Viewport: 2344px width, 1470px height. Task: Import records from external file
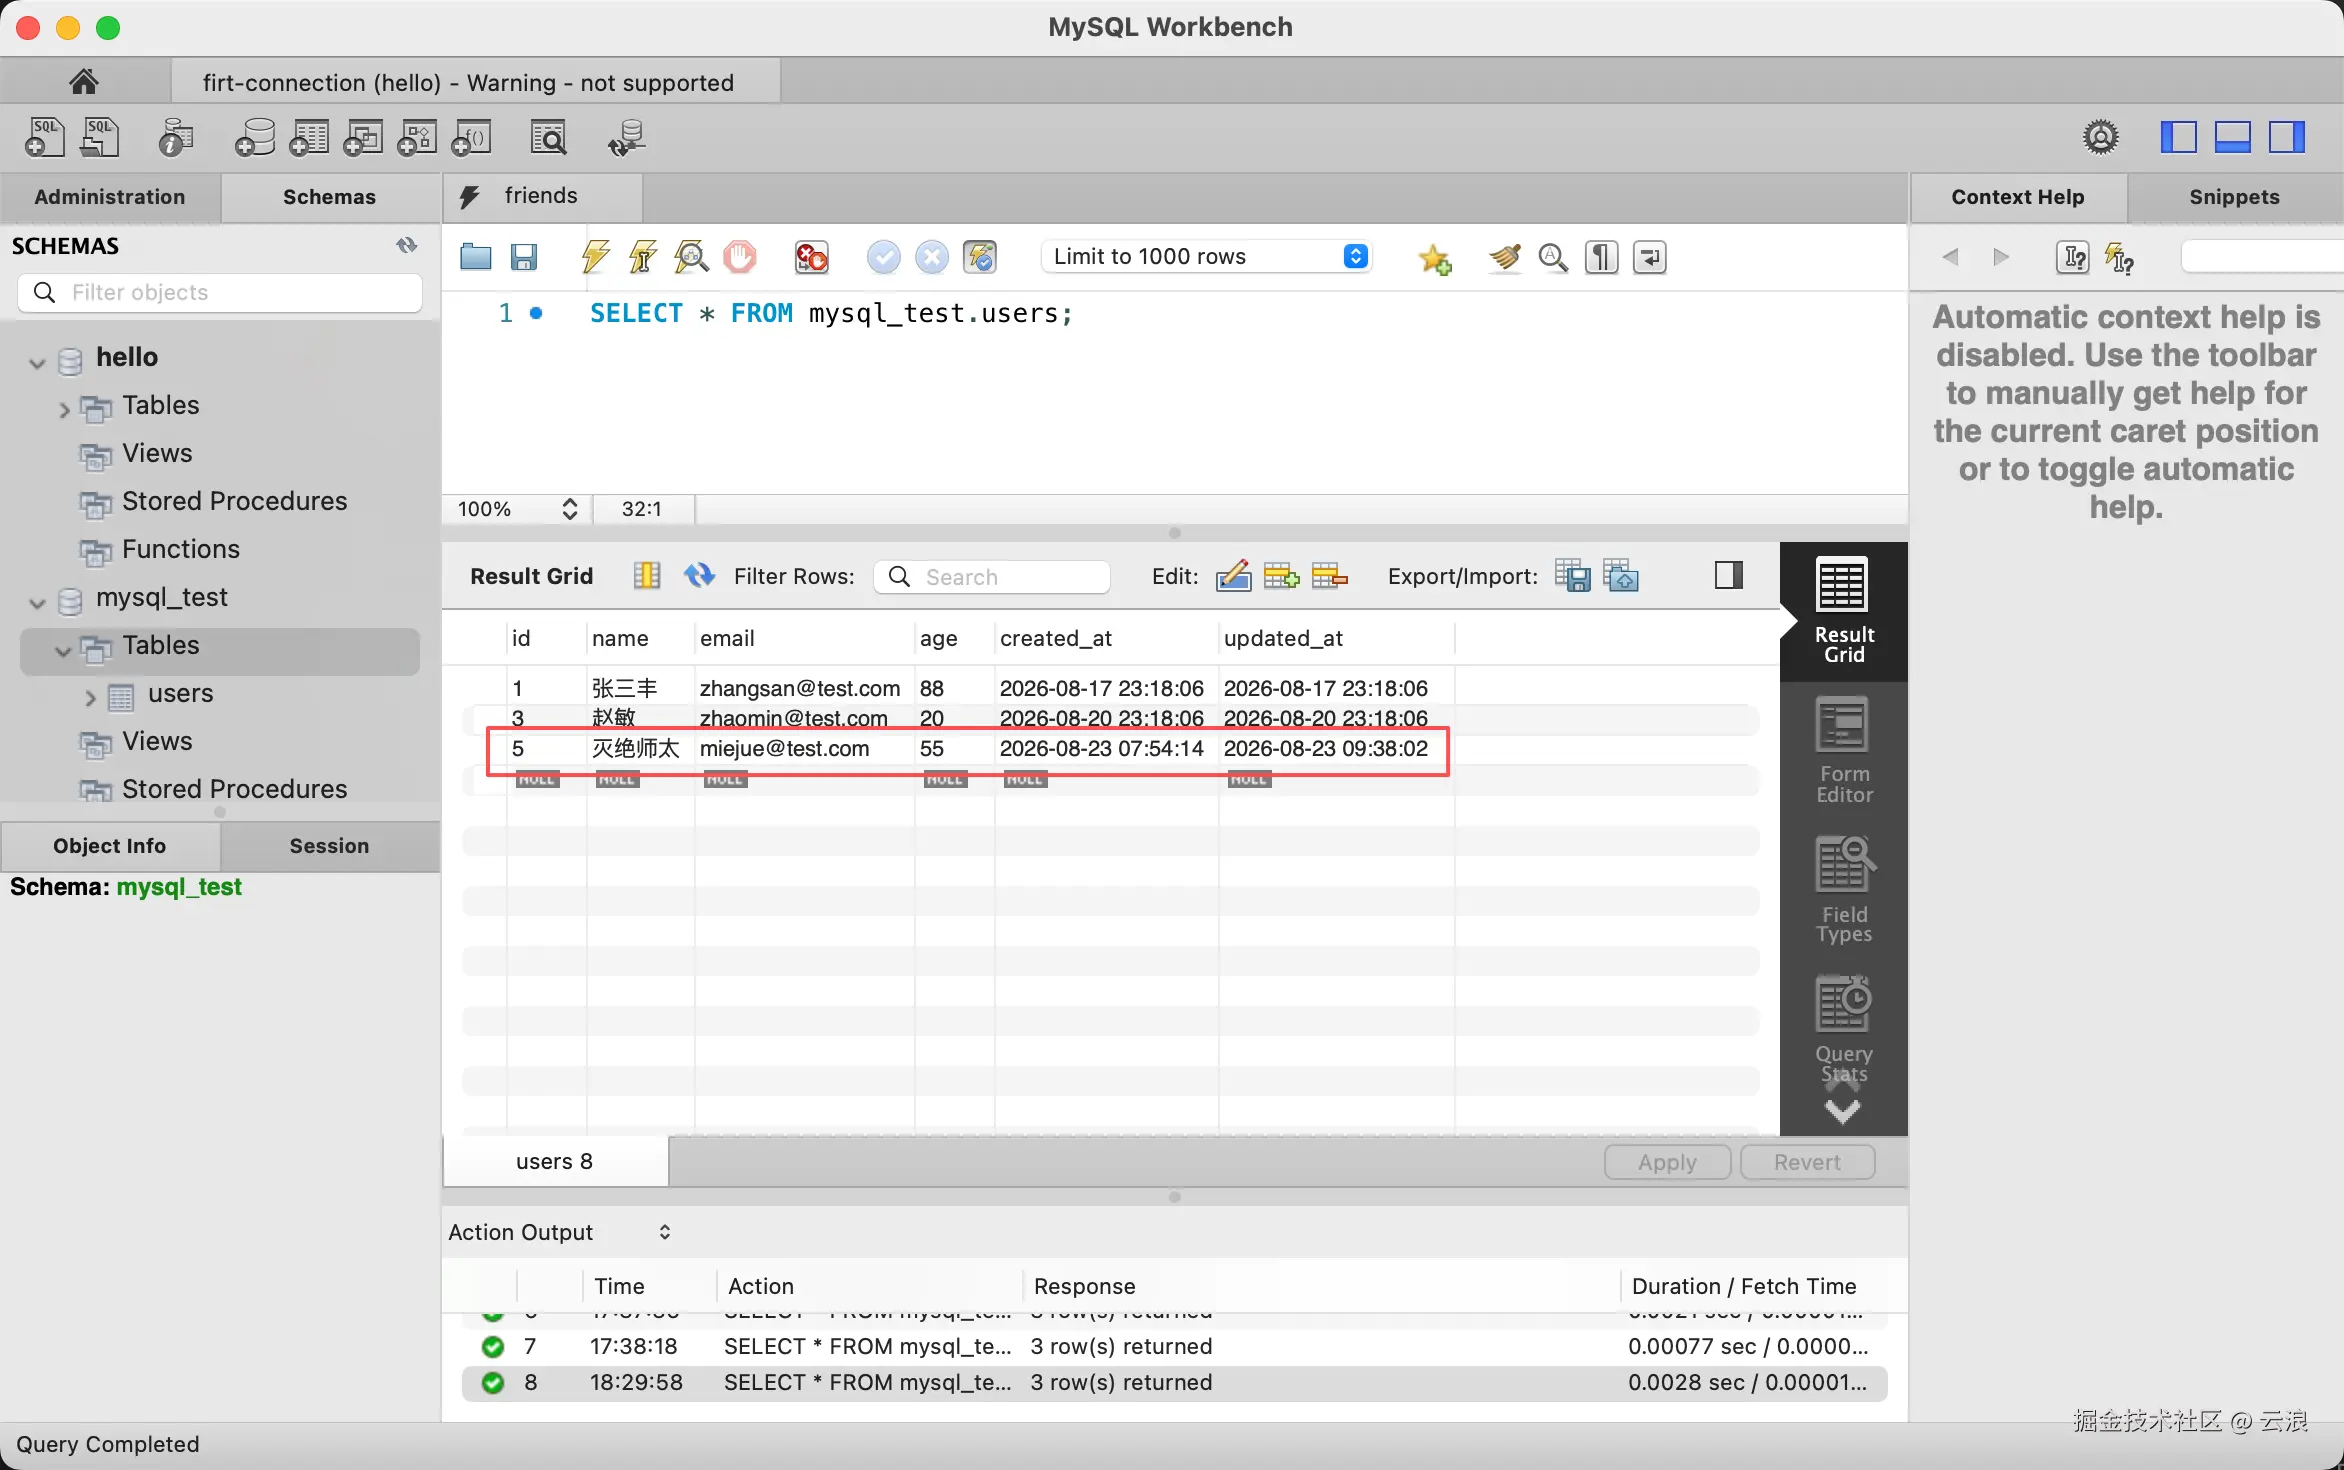[1621, 575]
